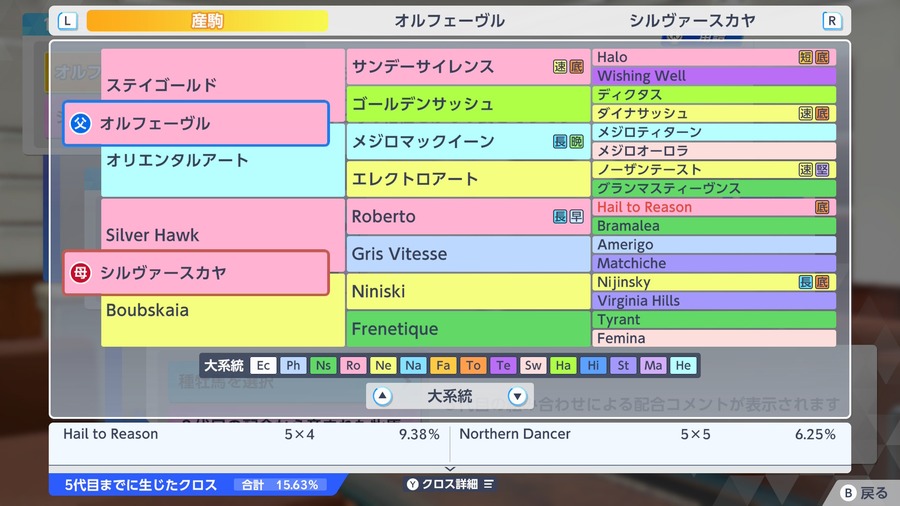The width and height of the screenshot is (900, 506).
Task: Select エレクトロアート ancestor cell
Action: point(468,179)
